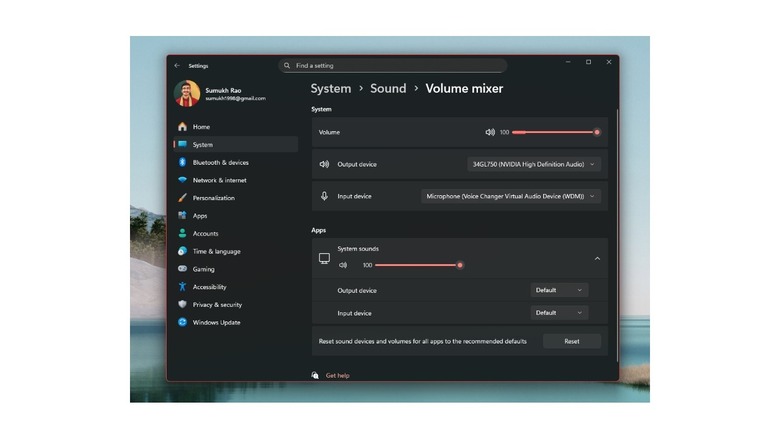Select Accessibility in the sidebar

pos(209,287)
